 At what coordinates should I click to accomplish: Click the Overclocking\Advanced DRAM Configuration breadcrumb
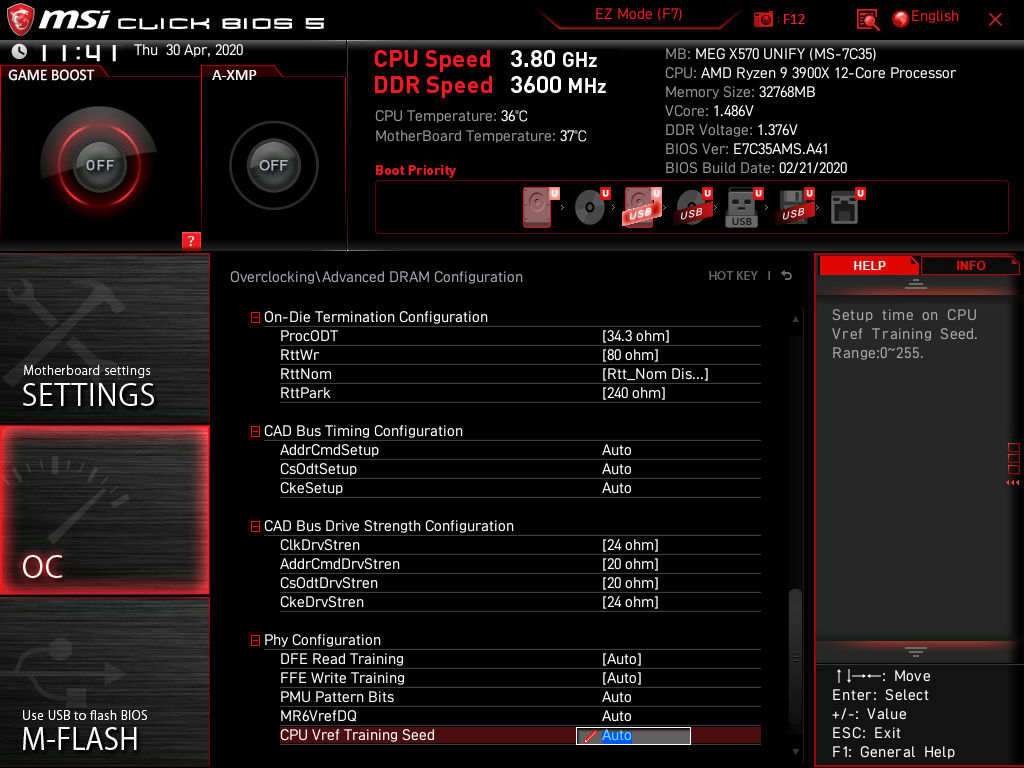[x=376, y=277]
